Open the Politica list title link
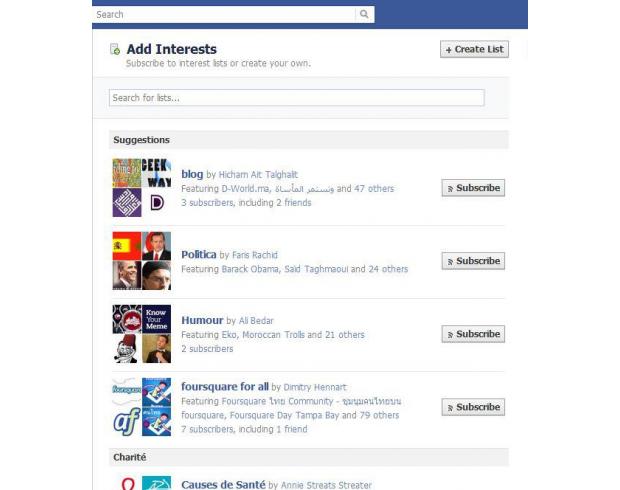This screenshot has width=620, height=490. pyautogui.click(x=199, y=254)
